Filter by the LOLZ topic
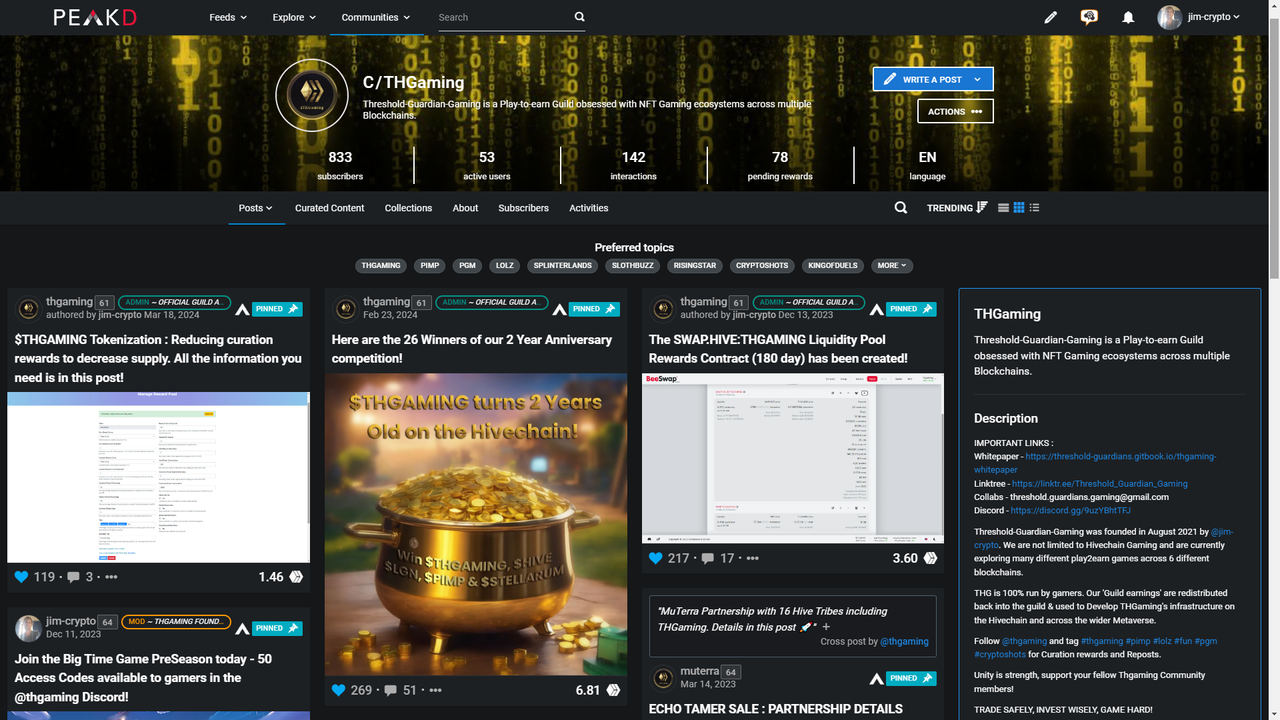 point(505,266)
